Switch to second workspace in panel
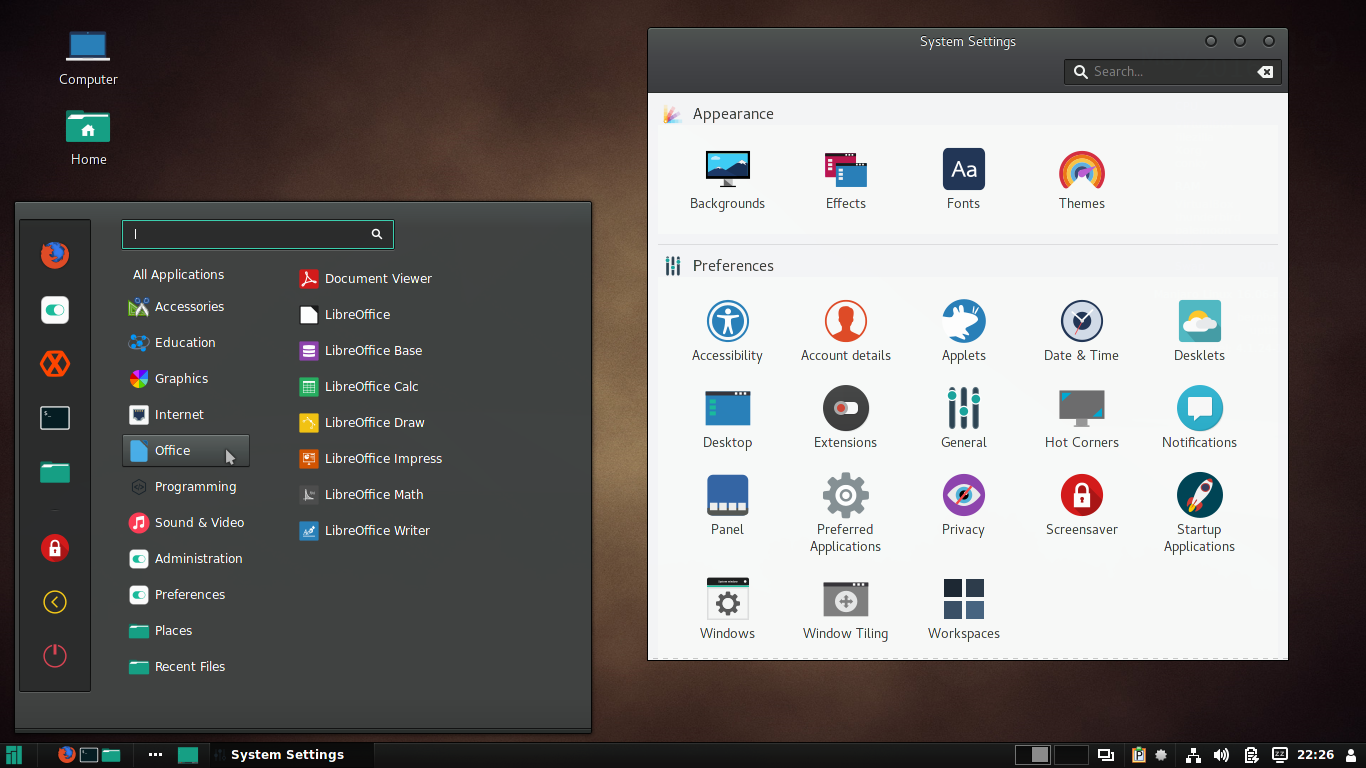The width and height of the screenshot is (1366, 768). [x=1071, y=755]
